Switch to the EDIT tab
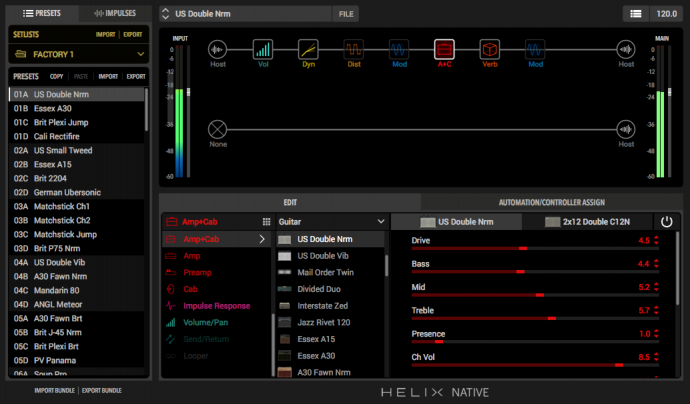690x404 pixels. point(290,202)
